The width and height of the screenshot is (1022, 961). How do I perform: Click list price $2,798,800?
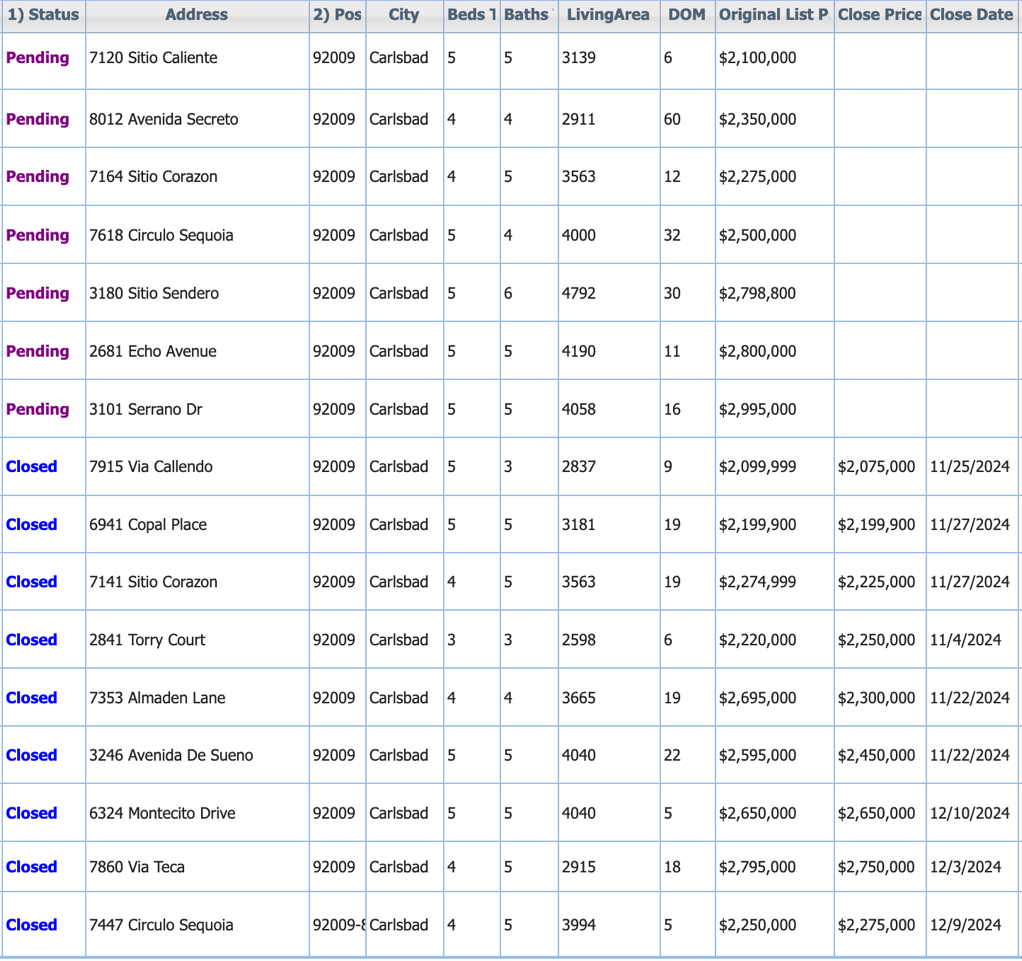(757, 293)
